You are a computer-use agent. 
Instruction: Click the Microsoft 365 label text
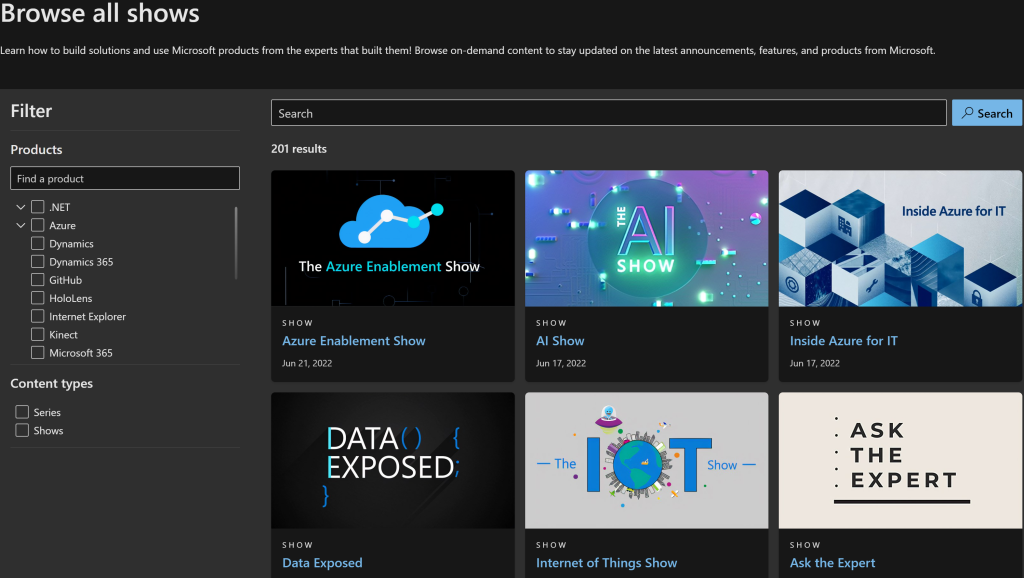tap(81, 353)
